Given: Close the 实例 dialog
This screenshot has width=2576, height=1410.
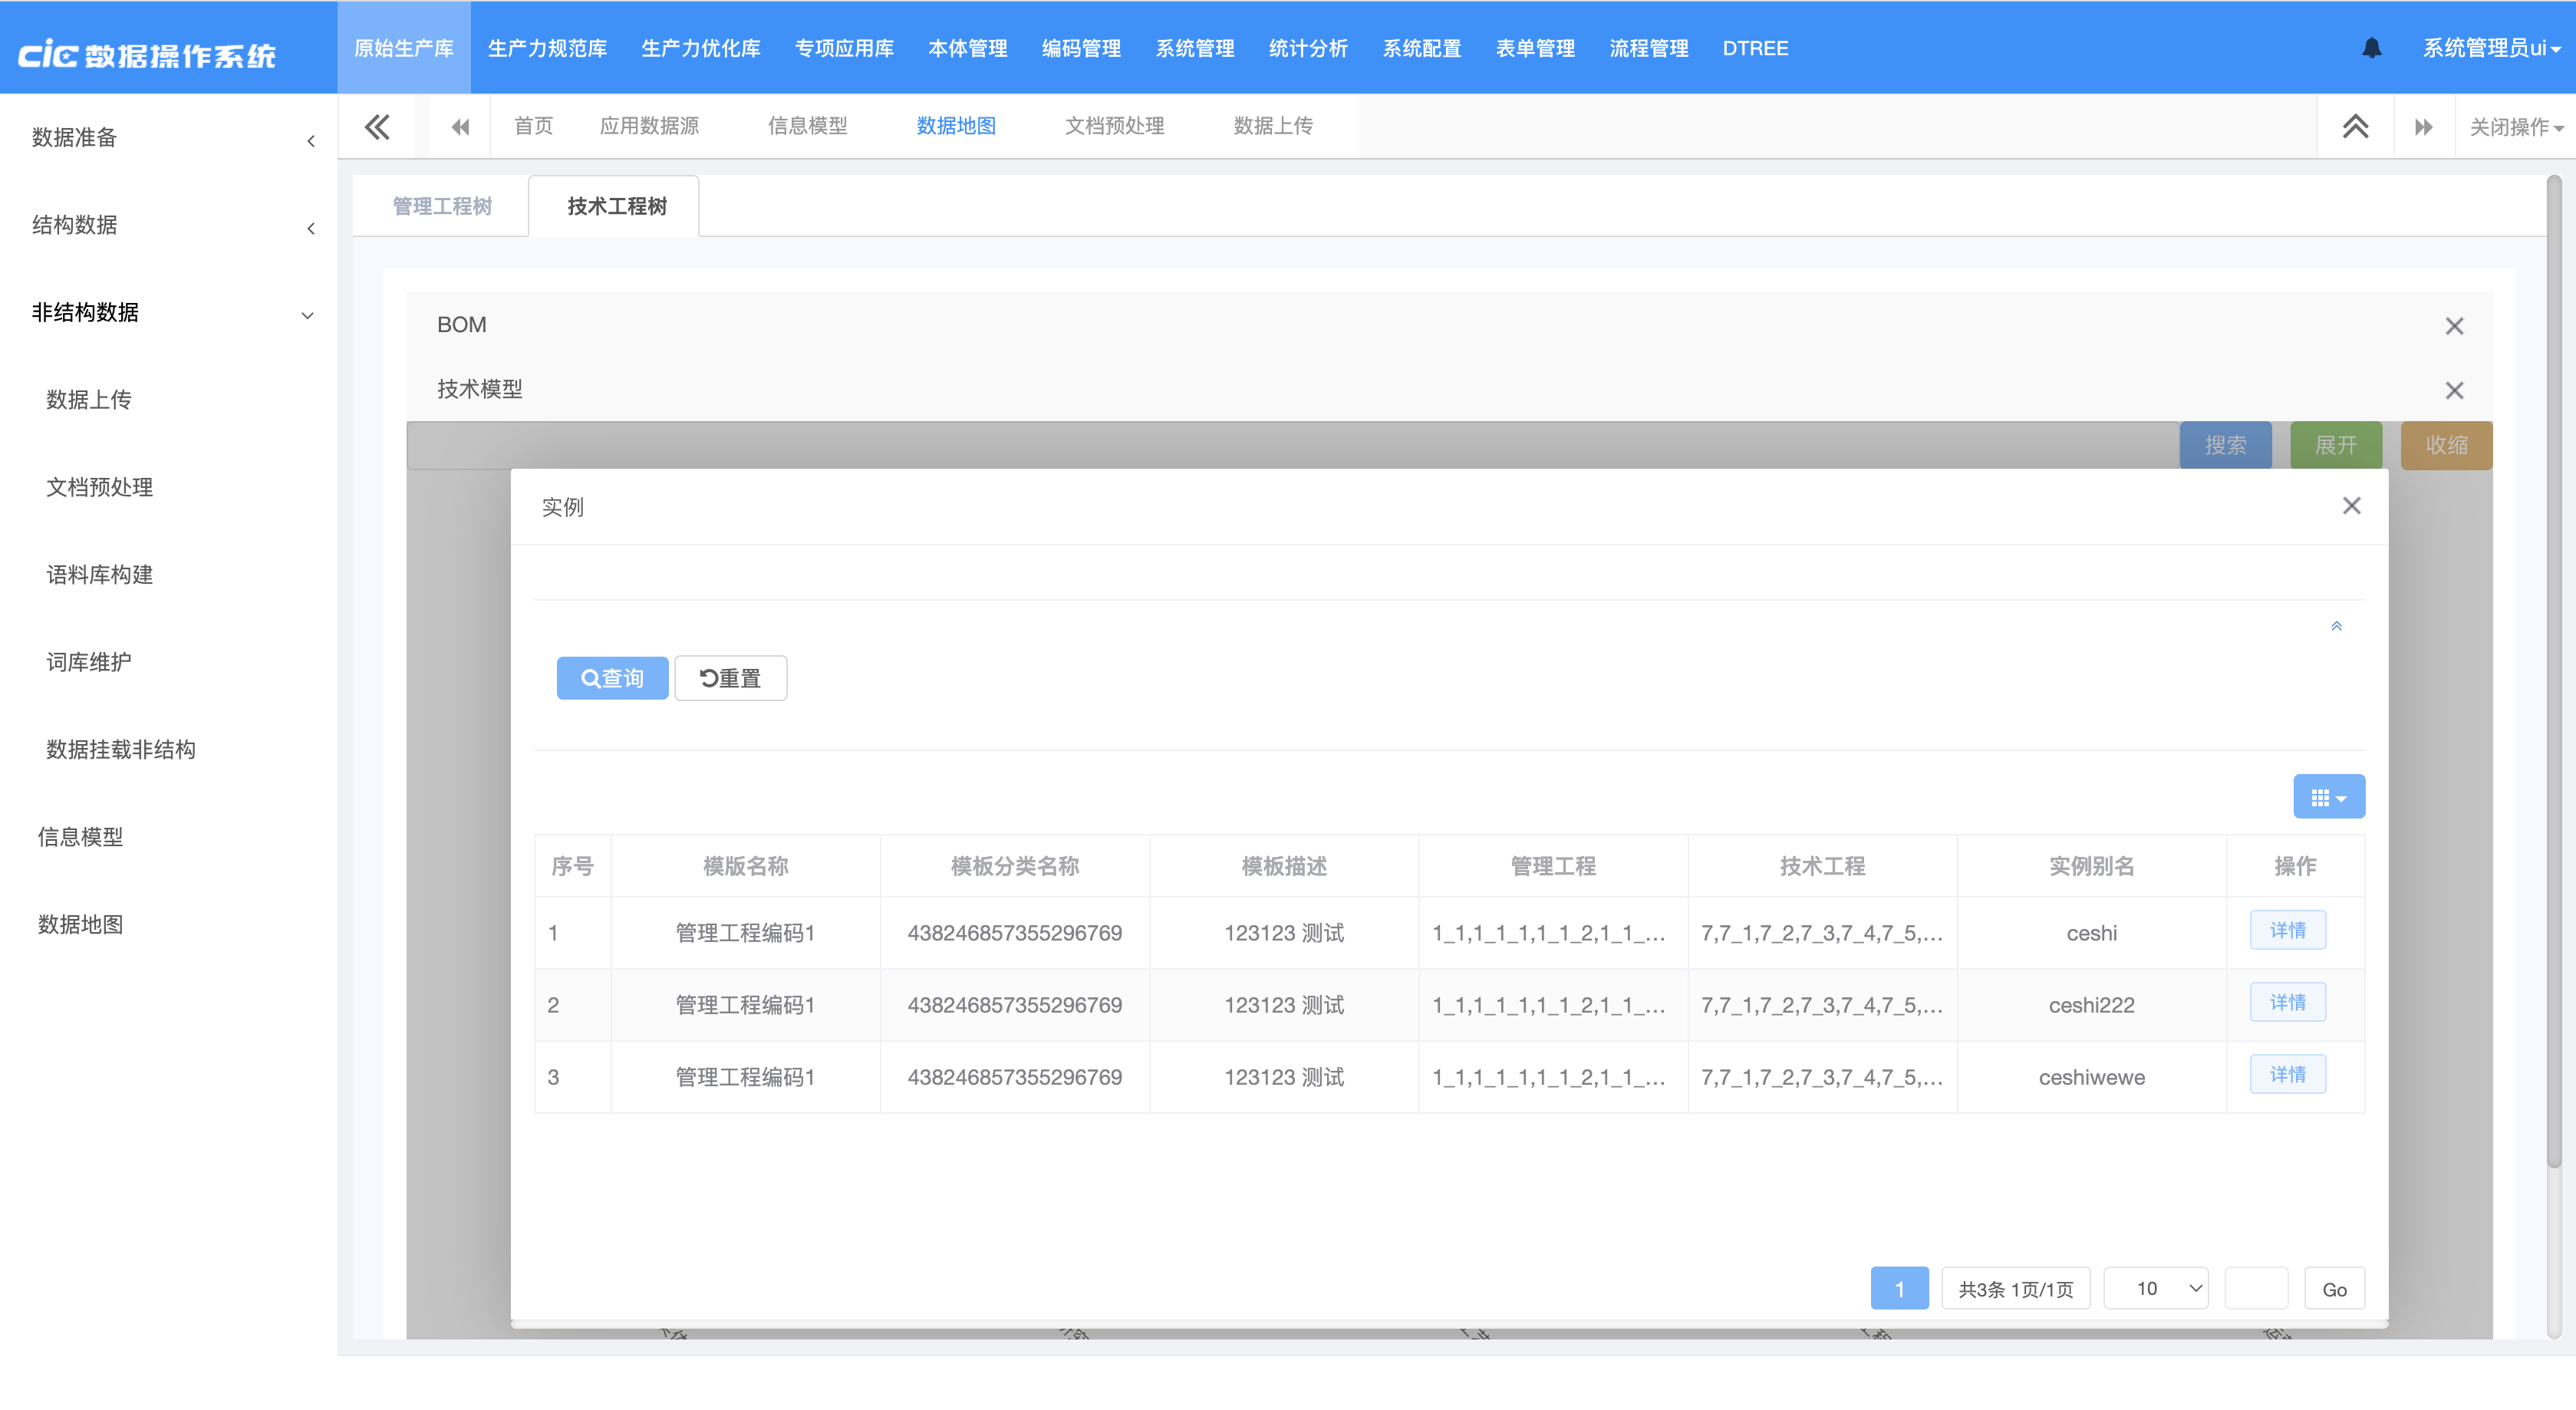Looking at the screenshot, I should 2351,506.
